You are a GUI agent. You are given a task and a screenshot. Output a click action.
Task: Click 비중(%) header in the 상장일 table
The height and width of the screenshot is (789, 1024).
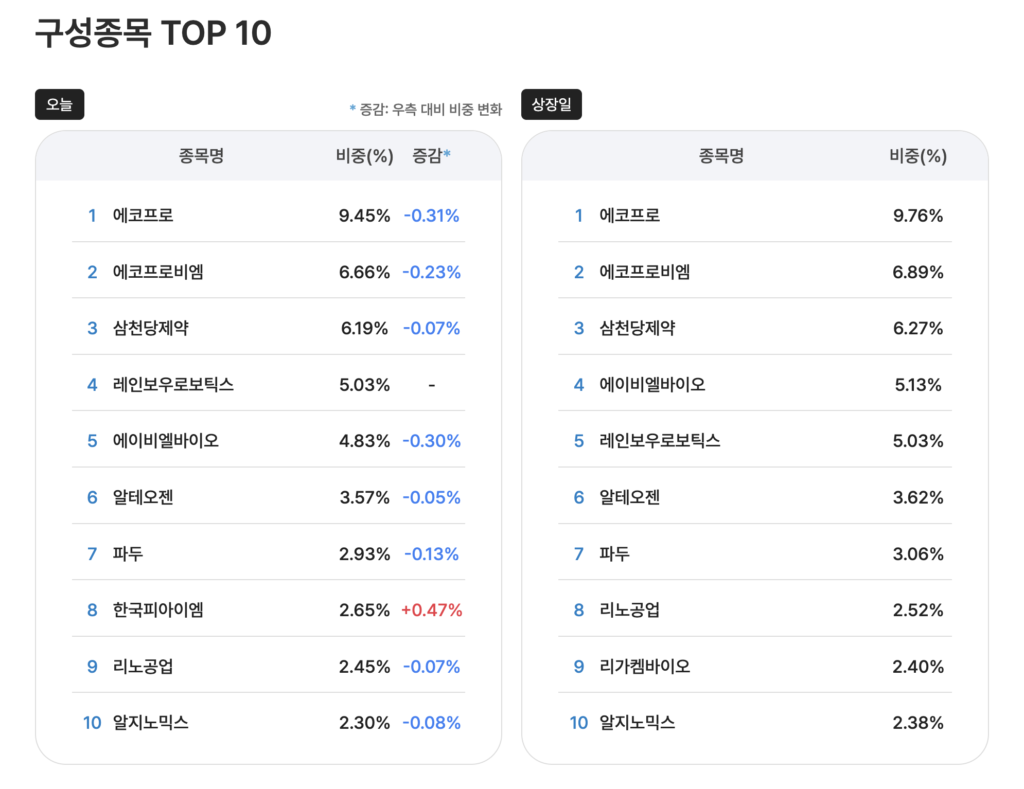pos(917,155)
